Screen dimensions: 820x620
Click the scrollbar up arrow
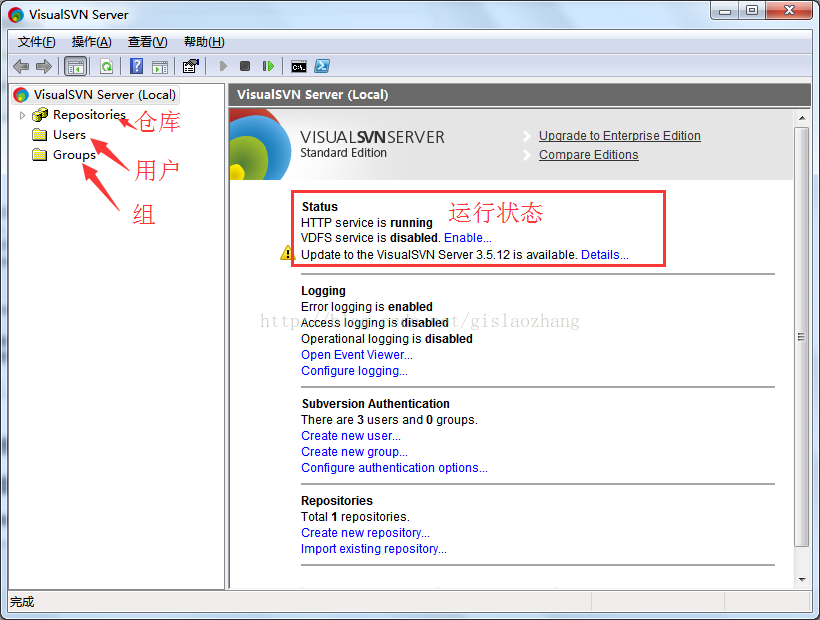pyautogui.click(x=802, y=118)
